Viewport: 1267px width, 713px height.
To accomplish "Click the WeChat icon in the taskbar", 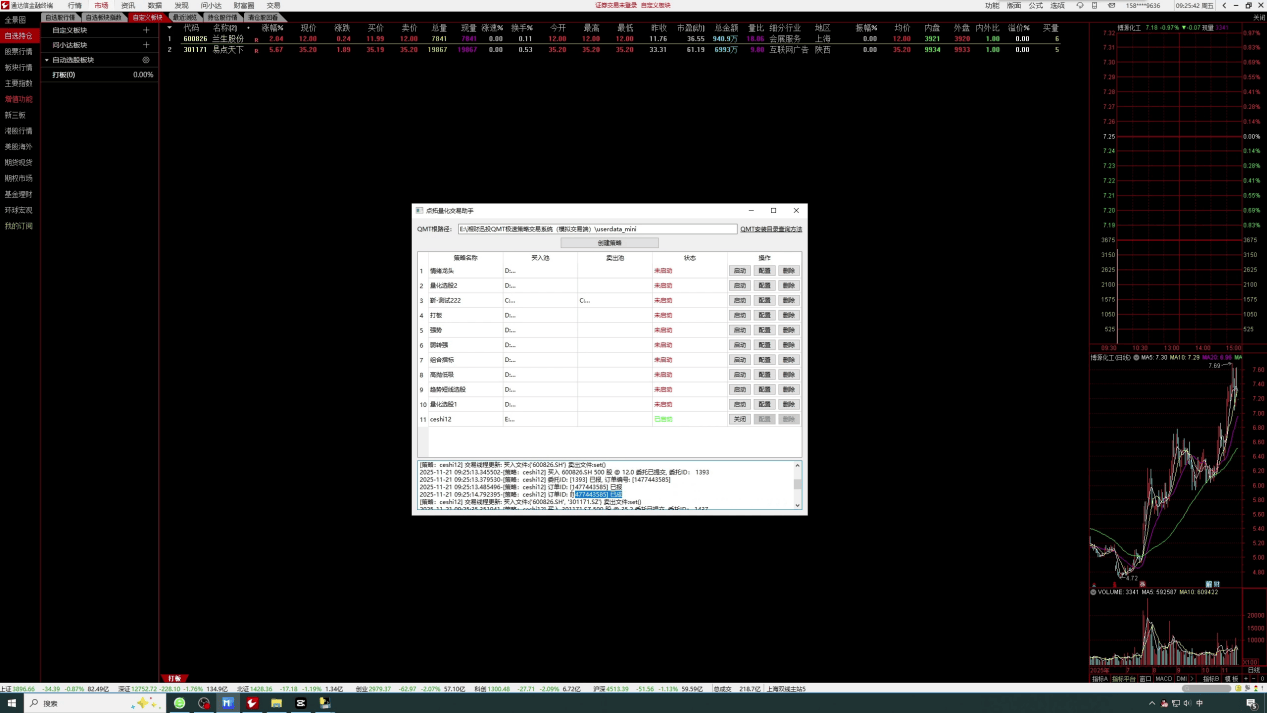I will 180,703.
